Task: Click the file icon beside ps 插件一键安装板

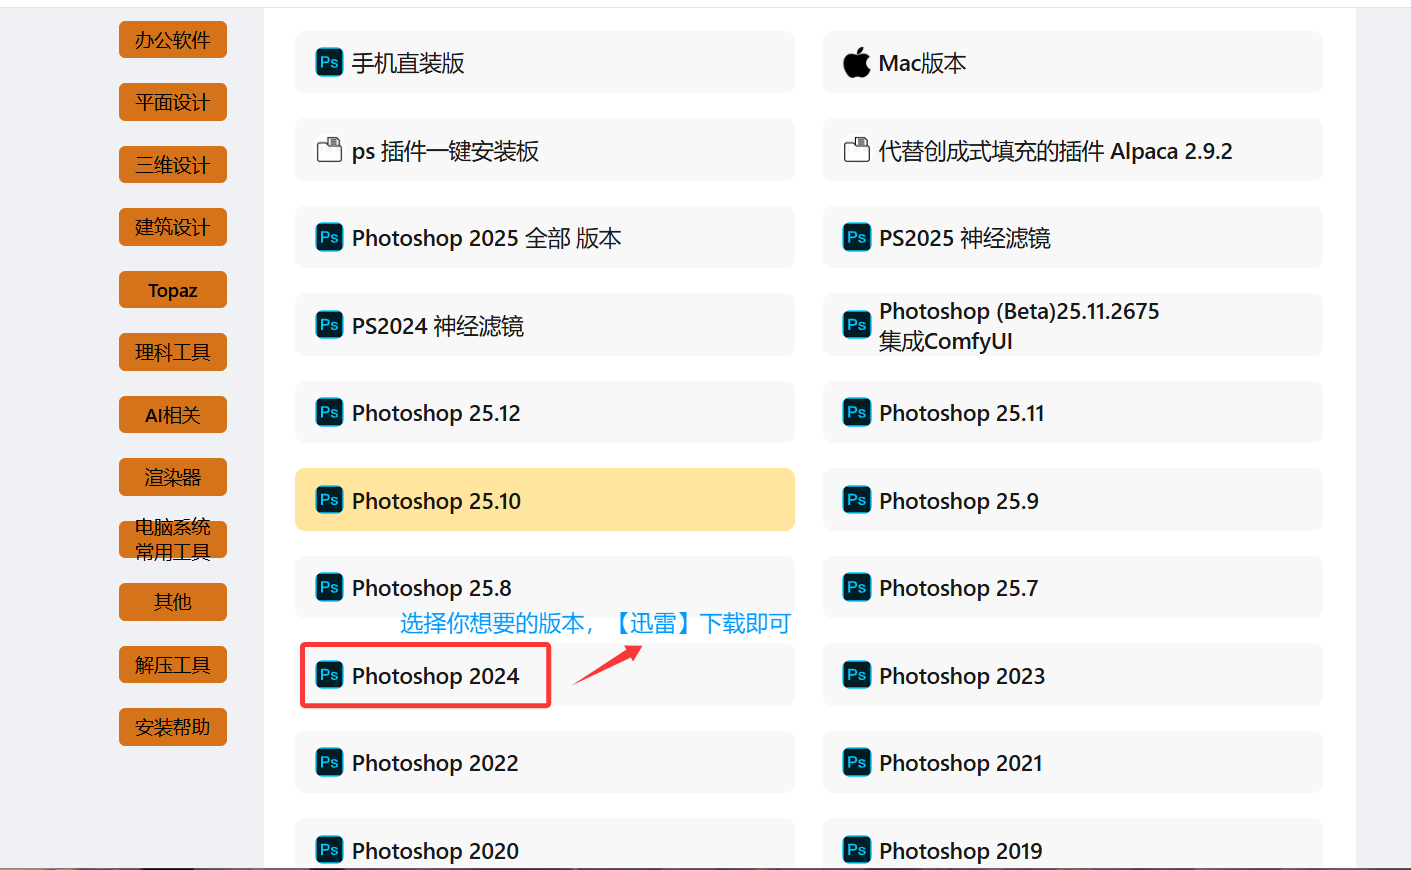Action: tap(329, 150)
